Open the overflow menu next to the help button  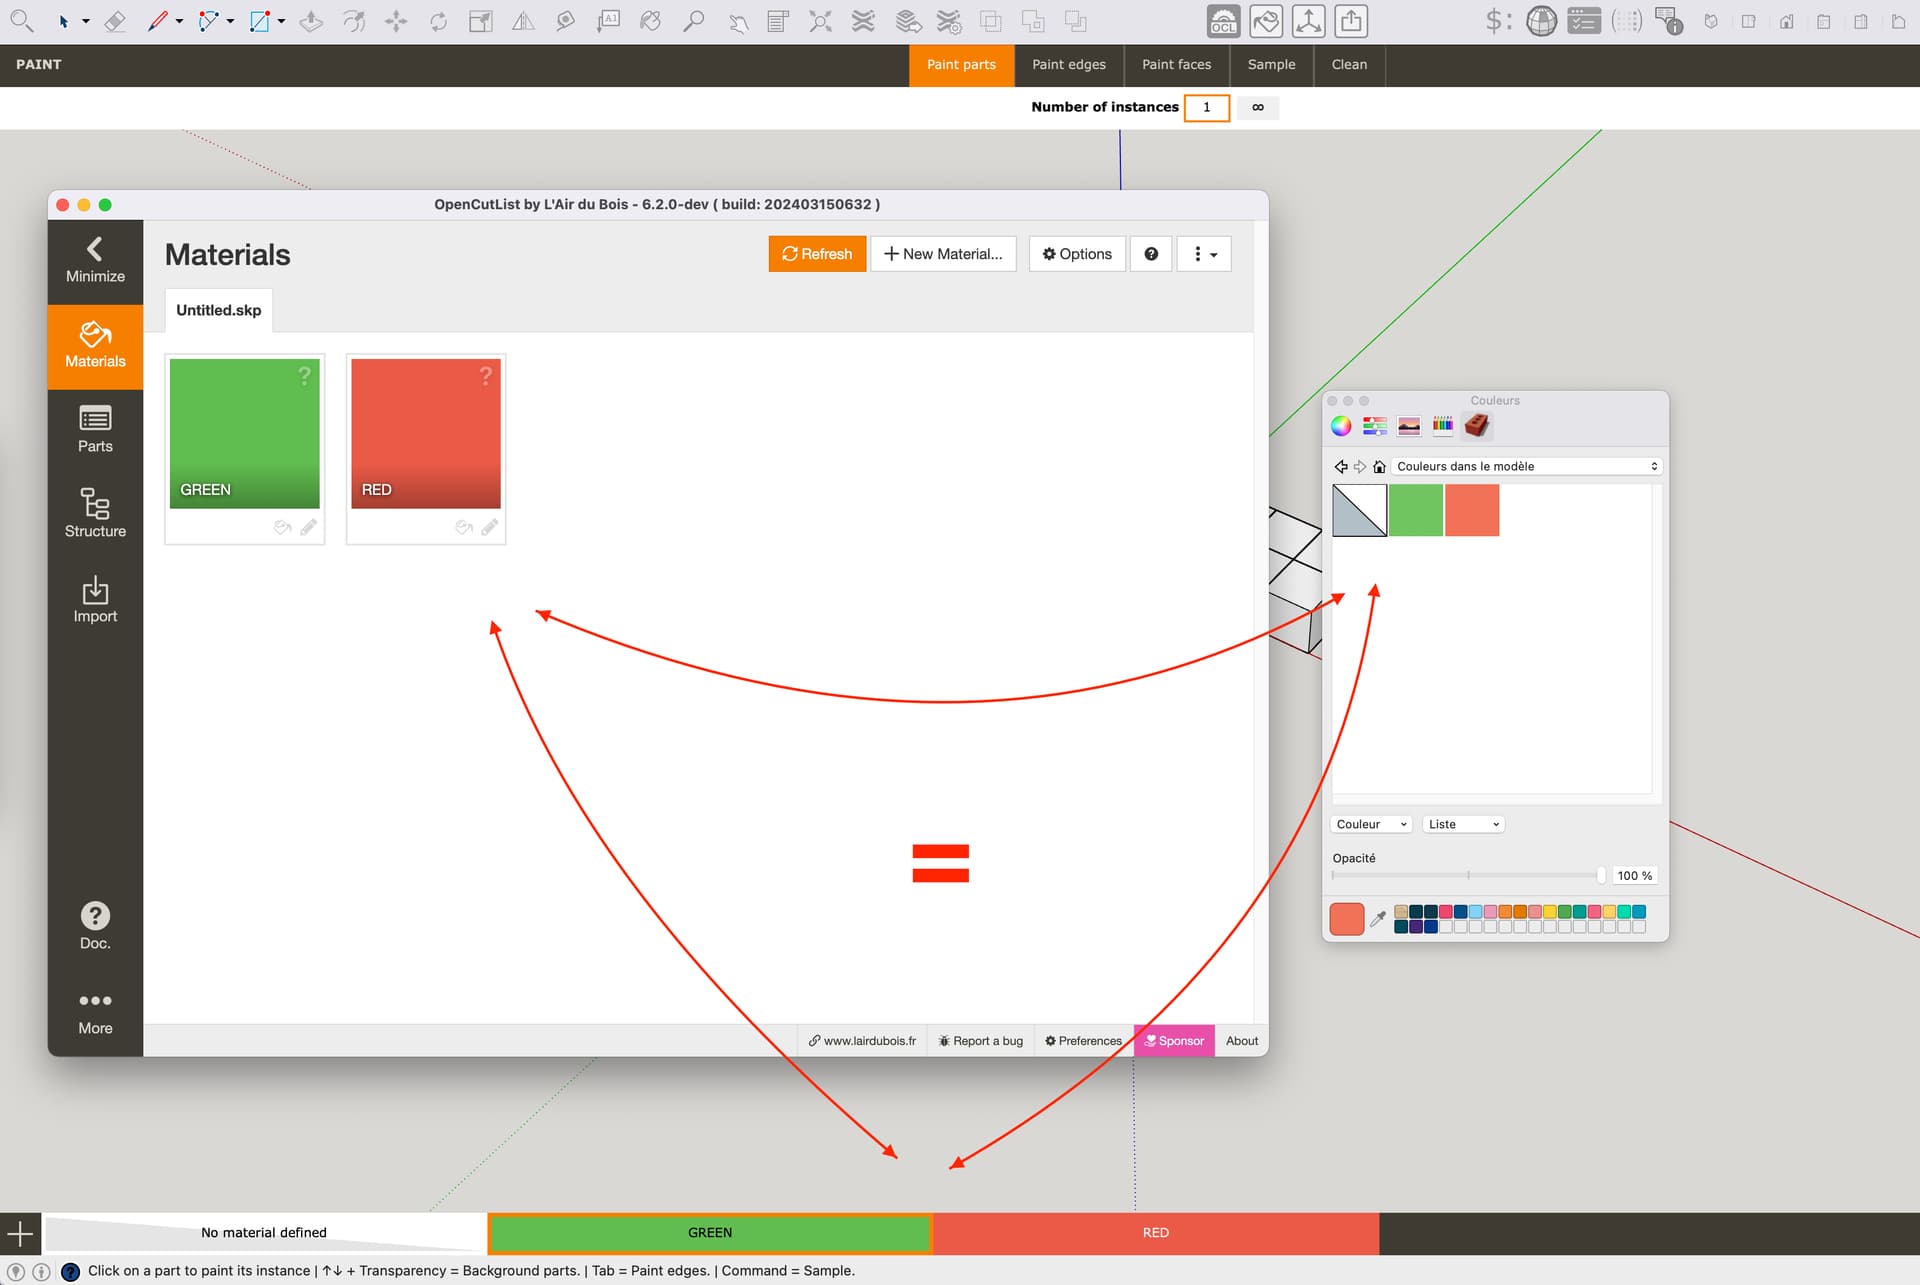point(1203,253)
